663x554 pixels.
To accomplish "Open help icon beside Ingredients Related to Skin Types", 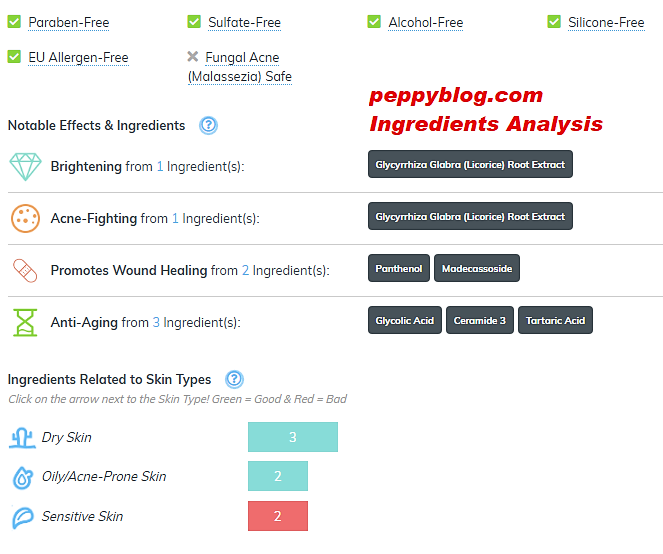I will [x=234, y=379].
